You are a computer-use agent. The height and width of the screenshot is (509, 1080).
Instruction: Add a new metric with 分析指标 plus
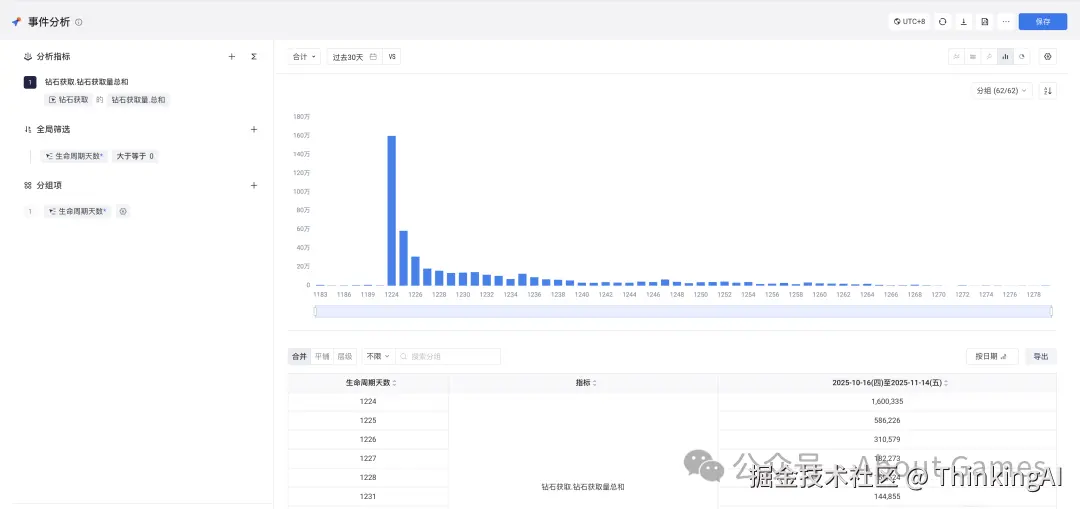[x=231, y=56]
